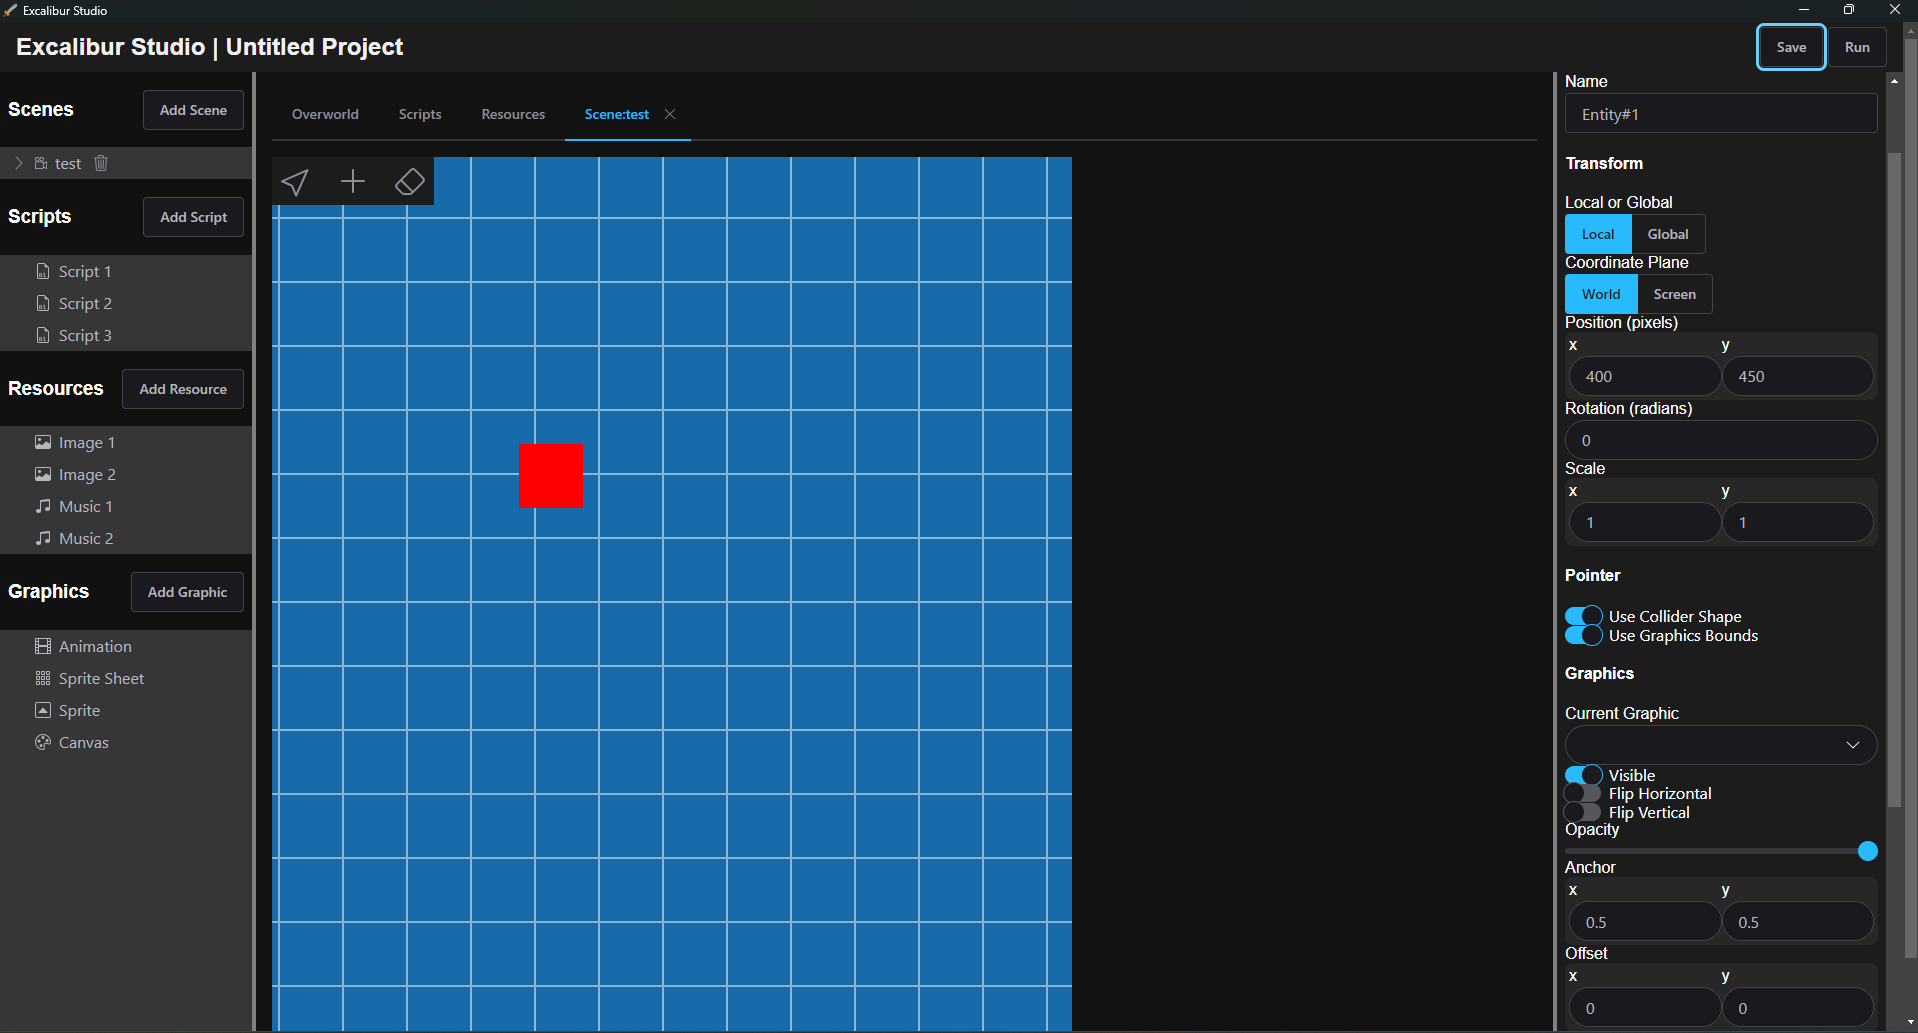
Task: Open the Current Graphic dropdown
Action: click(x=1720, y=745)
